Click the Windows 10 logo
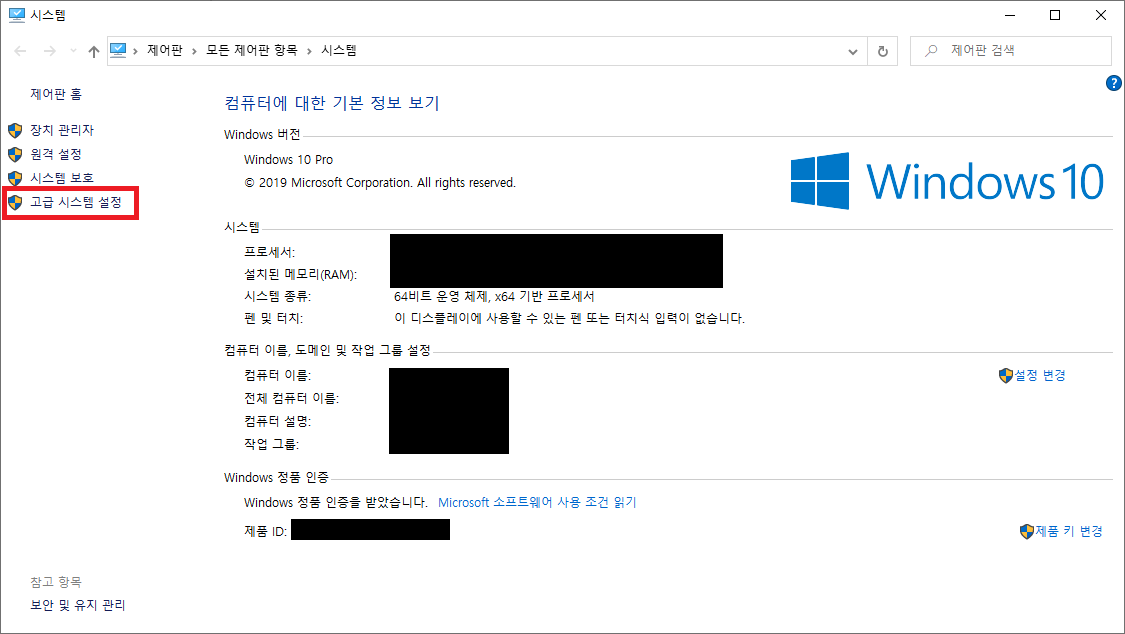 pos(947,181)
